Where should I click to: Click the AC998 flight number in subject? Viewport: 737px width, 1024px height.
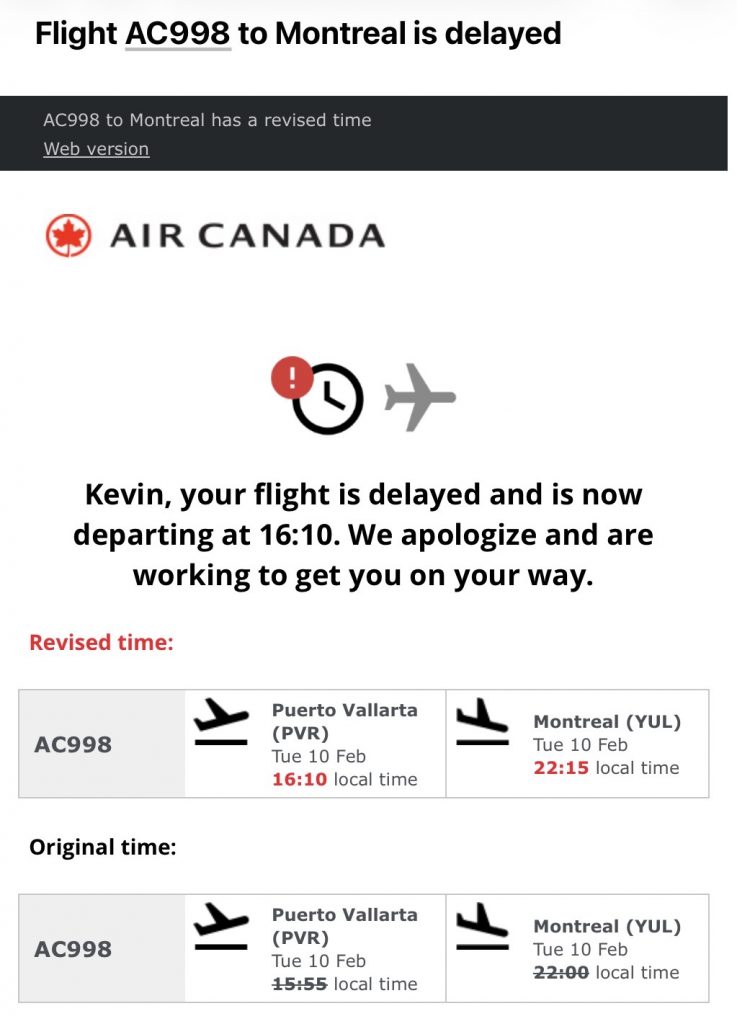click(178, 33)
